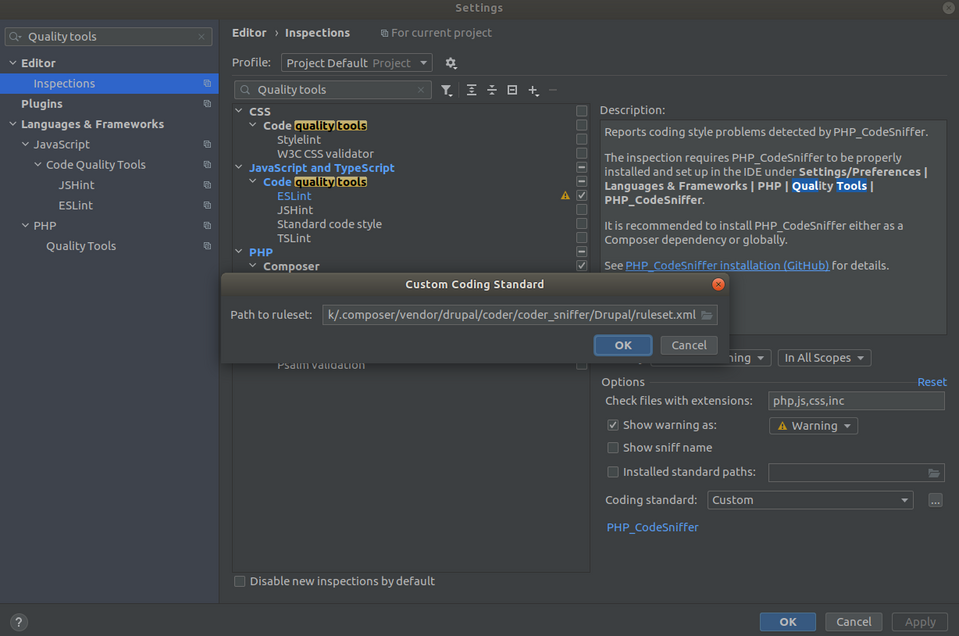Check the Show sniff name checkbox
The height and width of the screenshot is (636, 959).
click(613, 447)
